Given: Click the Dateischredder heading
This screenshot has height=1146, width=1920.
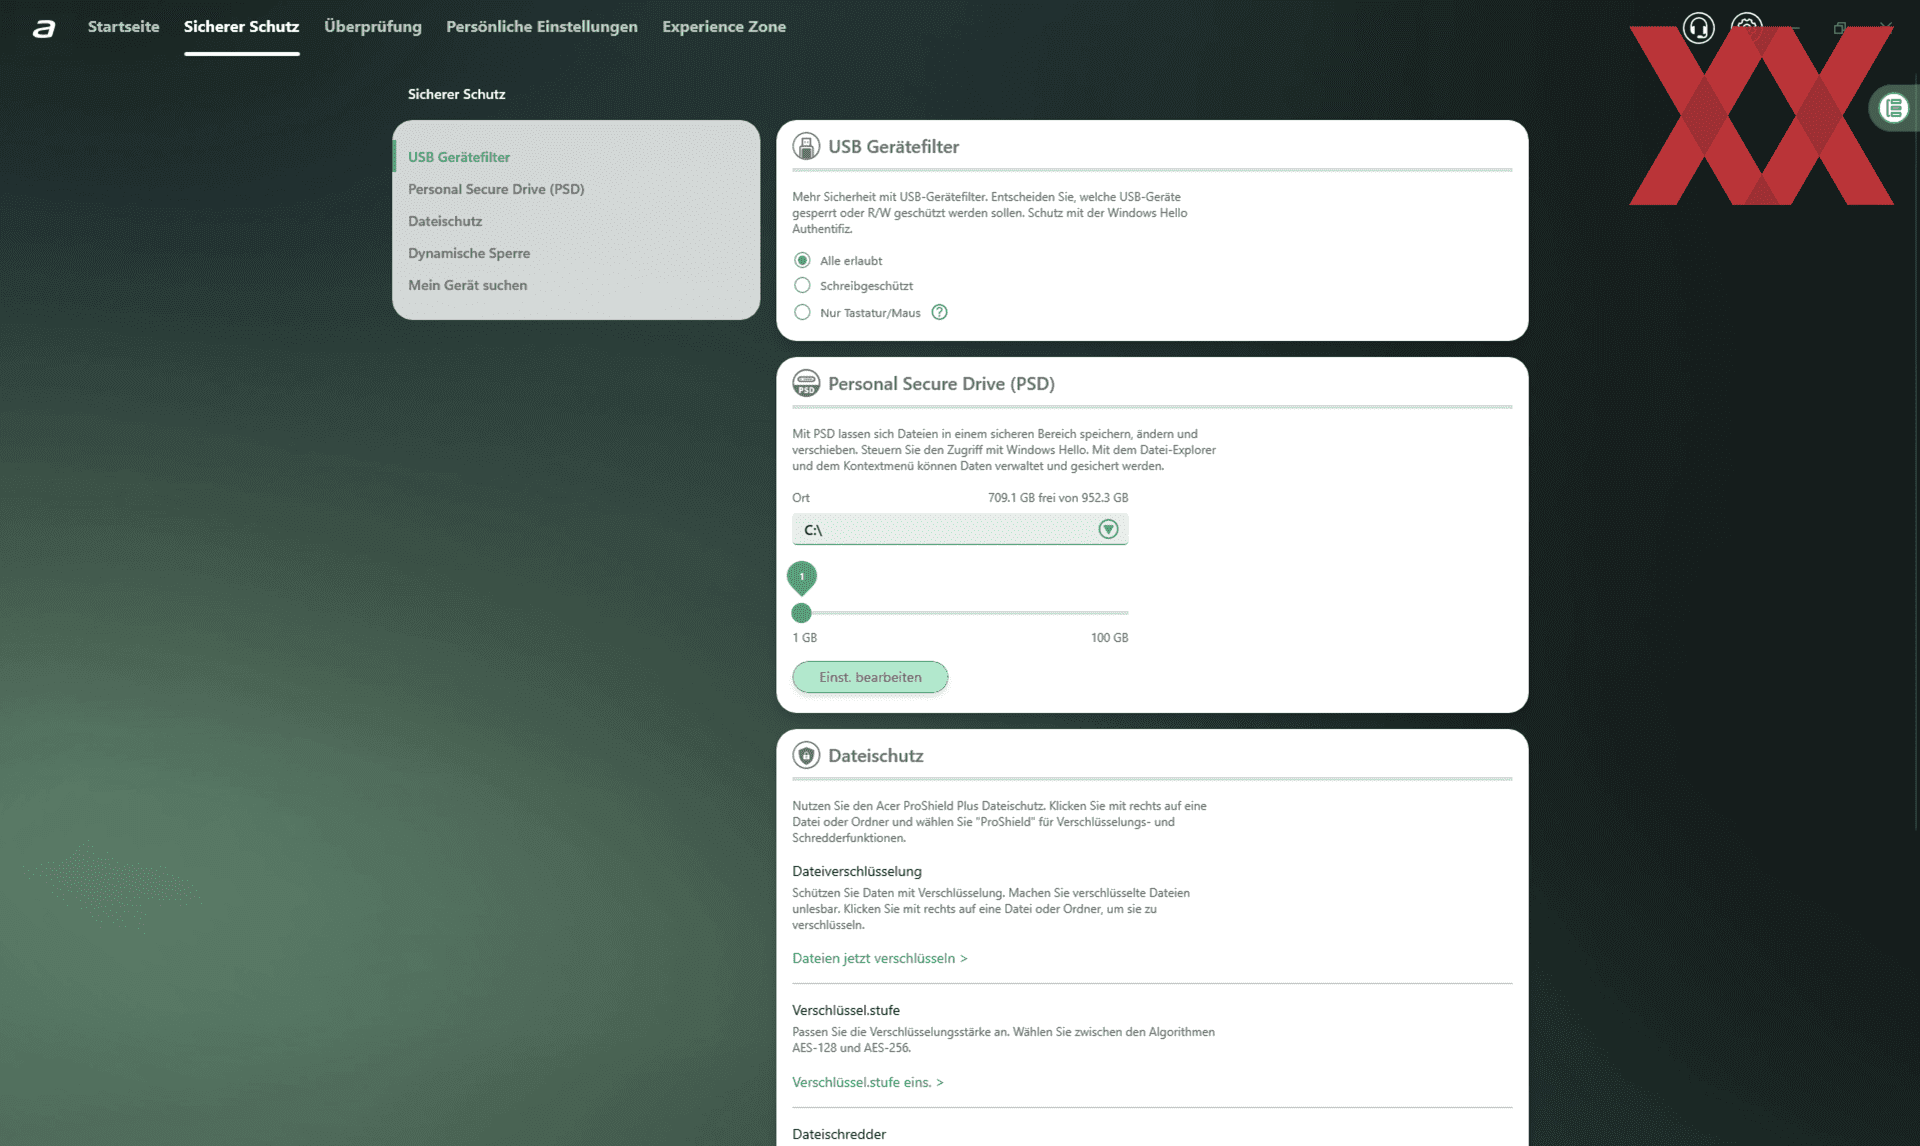Looking at the screenshot, I should (839, 1134).
